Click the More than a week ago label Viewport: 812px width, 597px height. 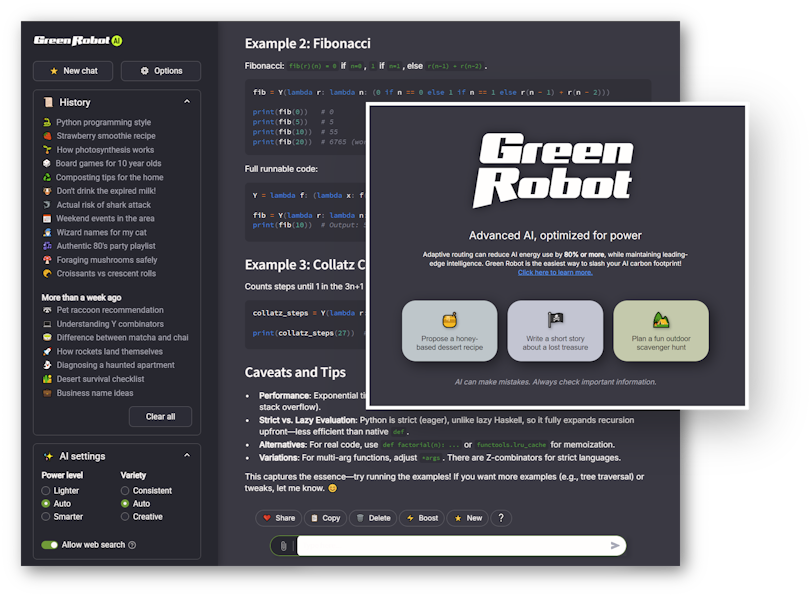81,297
